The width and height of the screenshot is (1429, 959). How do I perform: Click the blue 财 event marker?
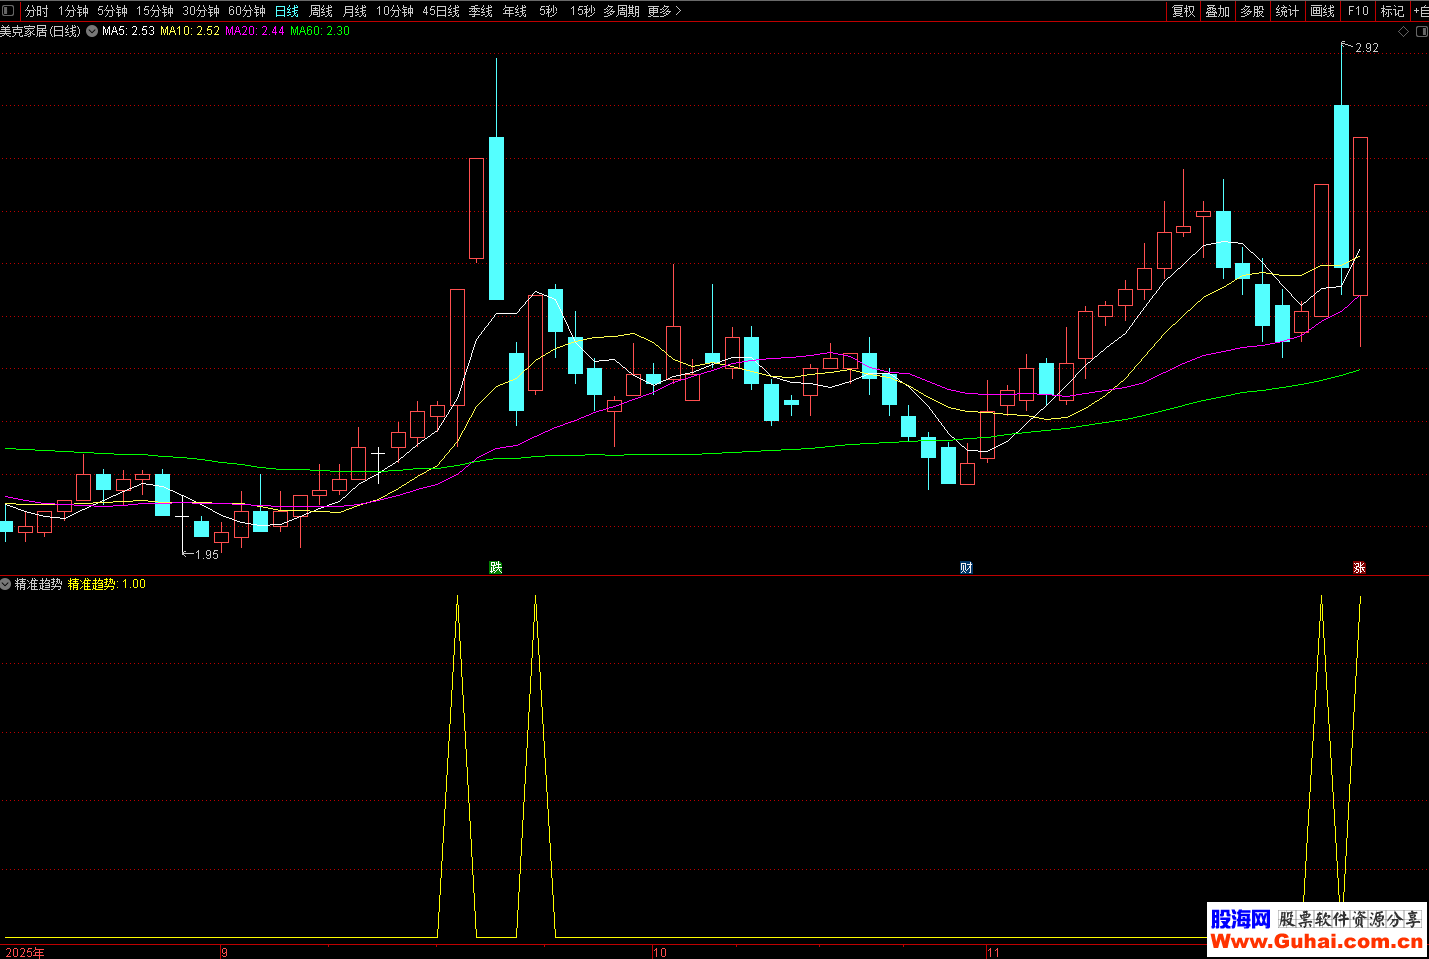(x=966, y=568)
